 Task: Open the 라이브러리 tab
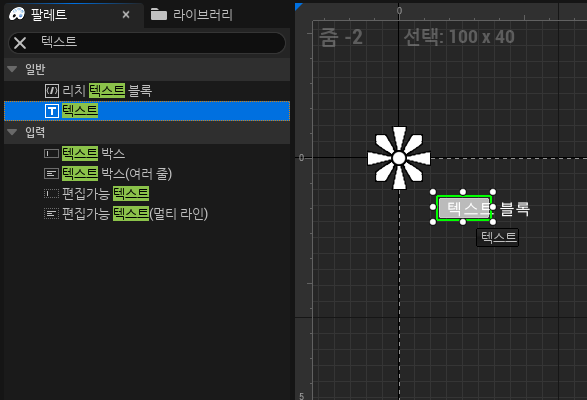pos(203,15)
